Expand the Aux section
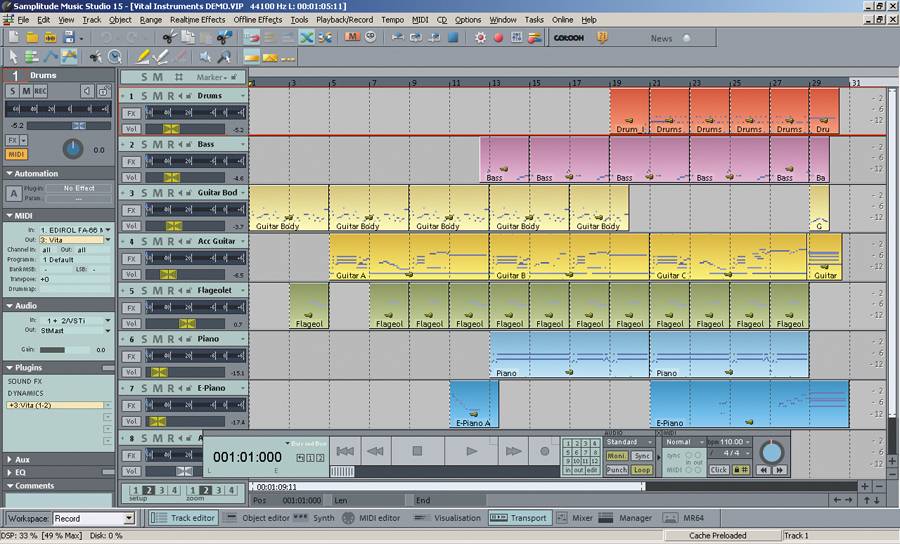 [9, 460]
